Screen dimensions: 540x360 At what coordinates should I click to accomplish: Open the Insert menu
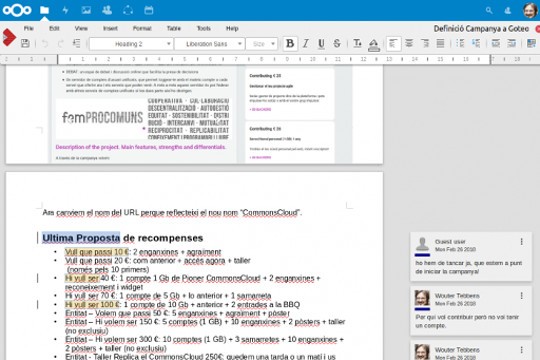click(x=110, y=28)
